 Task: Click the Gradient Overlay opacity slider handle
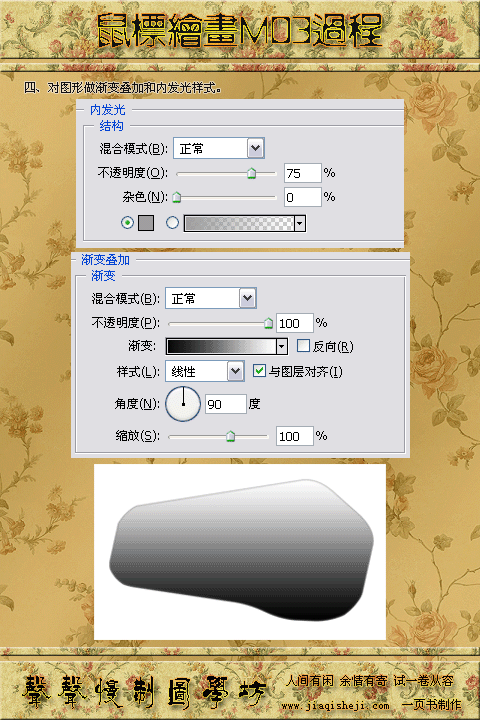tap(268, 323)
